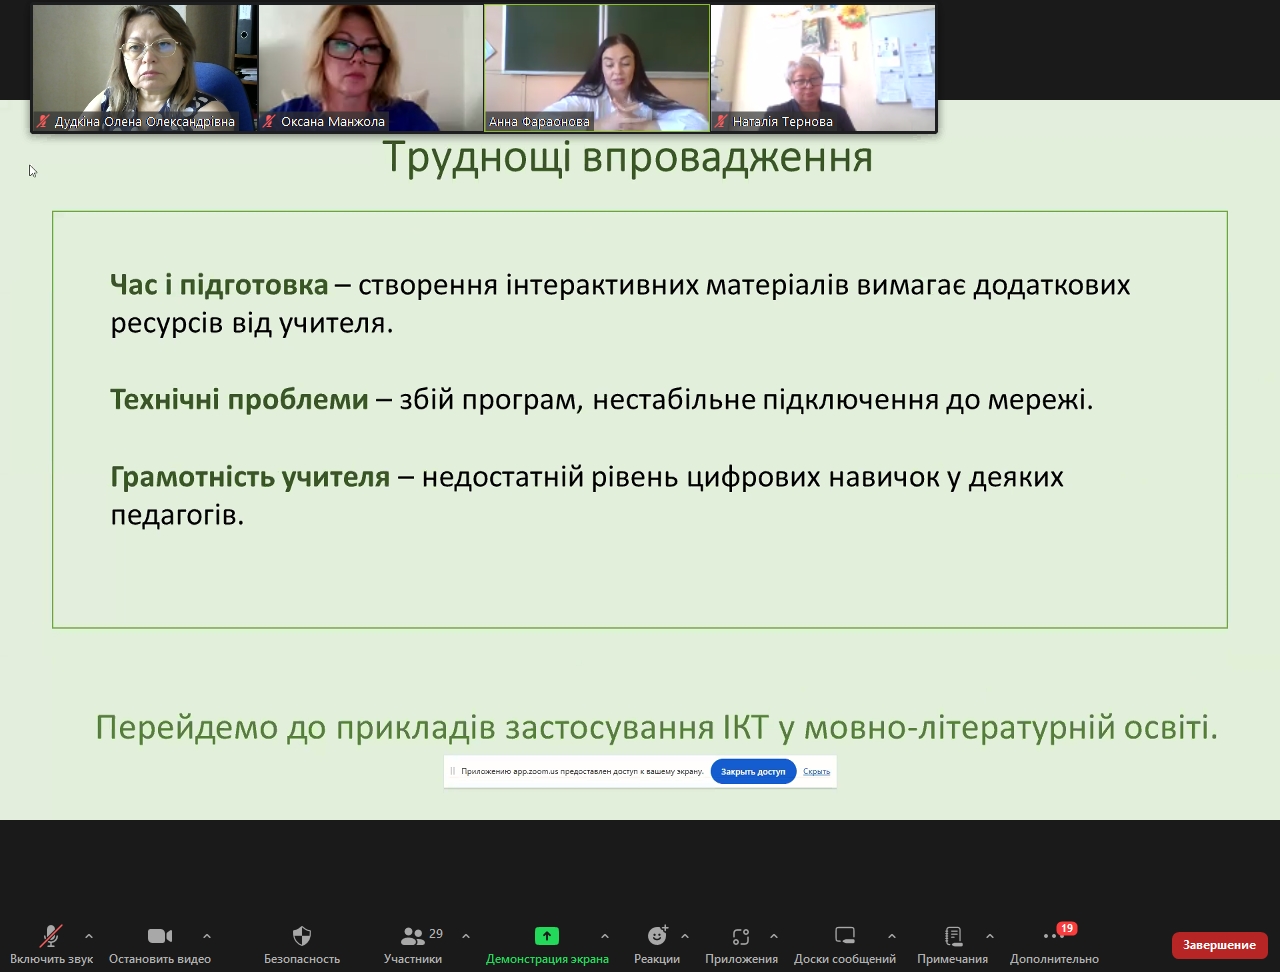Open the Реакции smiley icon
Viewport: 1280px width, 972px height.
(657, 936)
